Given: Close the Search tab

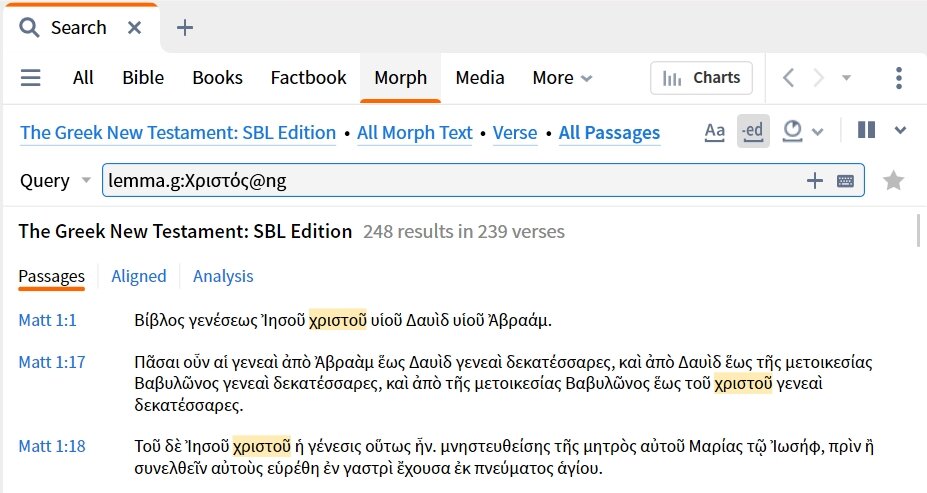Looking at the screenshot, I should pyautogui.click(x=135, y=28).
